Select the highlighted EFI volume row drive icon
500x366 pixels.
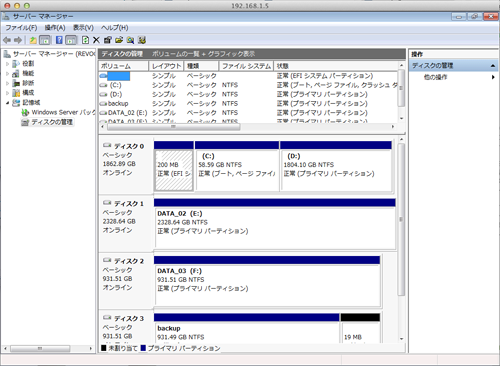(x=103, y=76)
